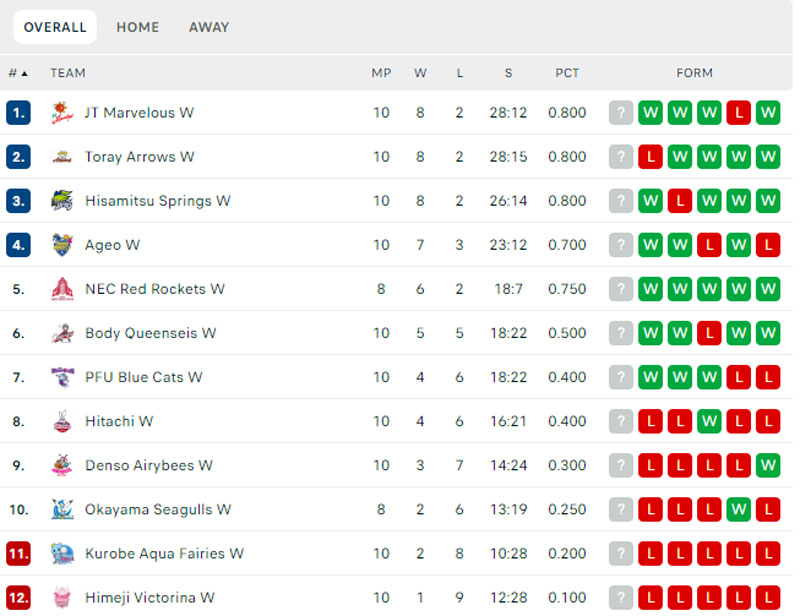Image resolution: width=800 pixels, height=616 pixels.
Task: Open JT Marvelous W team page
Action: click(x=139, y=113)
